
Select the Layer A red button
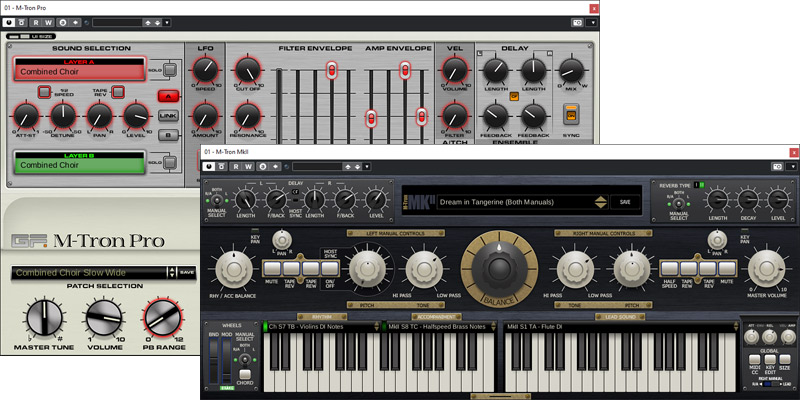pyautogui.click(x=168, y=97)
